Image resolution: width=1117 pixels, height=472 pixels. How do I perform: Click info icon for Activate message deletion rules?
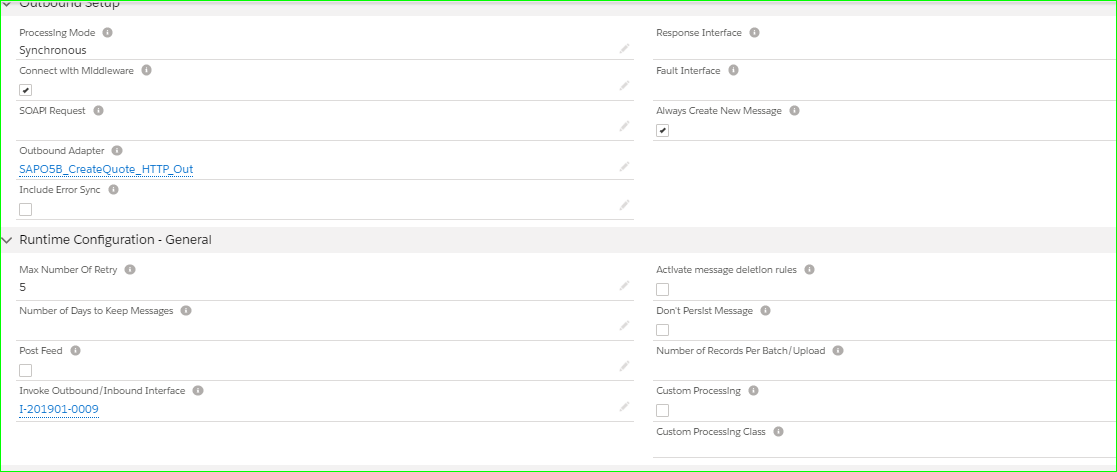point(809,270)
